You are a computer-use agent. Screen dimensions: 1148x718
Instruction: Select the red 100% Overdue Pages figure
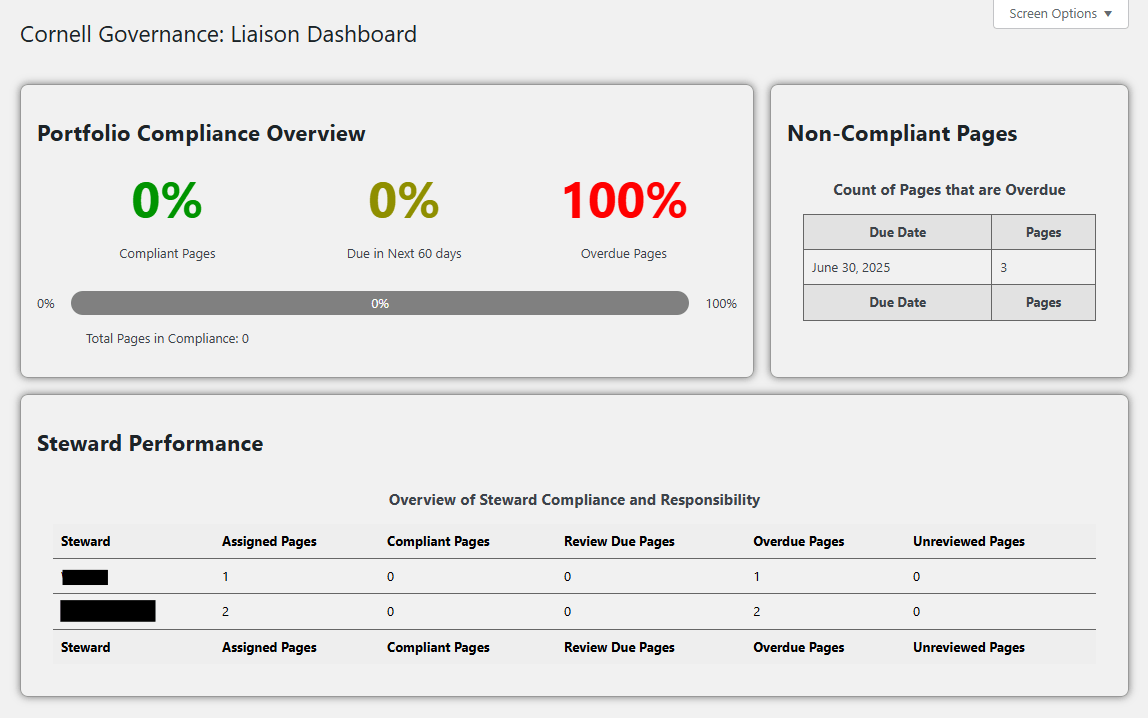coord(625,200)
